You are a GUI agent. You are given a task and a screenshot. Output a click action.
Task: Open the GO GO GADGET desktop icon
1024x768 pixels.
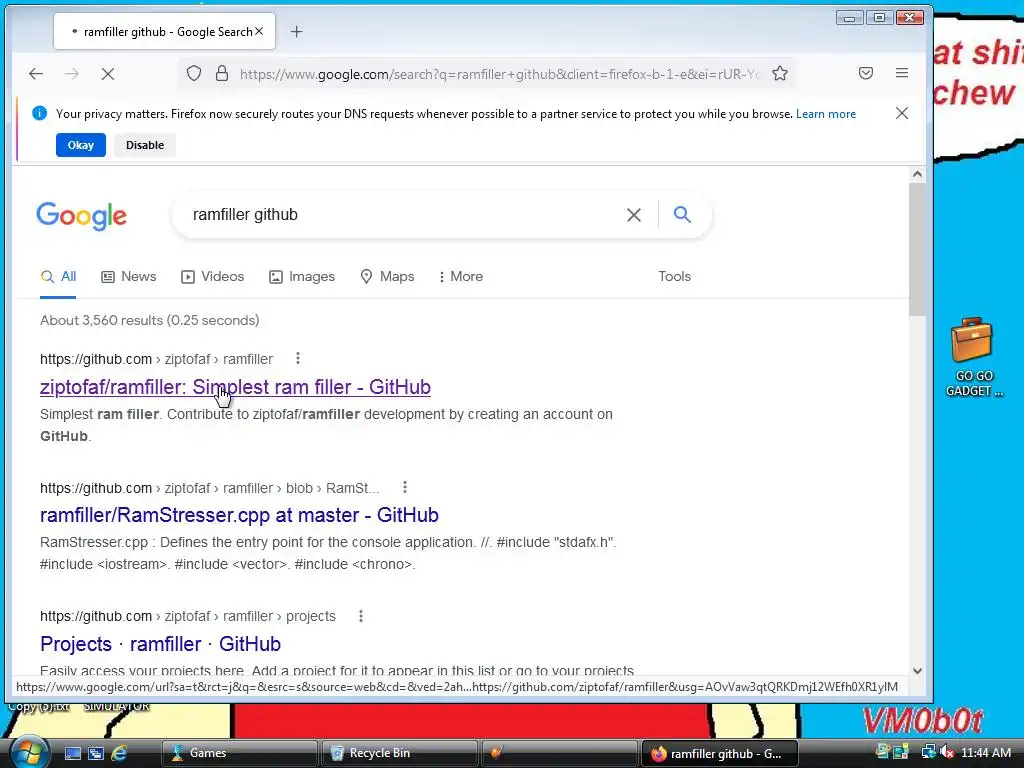(973, 357)
